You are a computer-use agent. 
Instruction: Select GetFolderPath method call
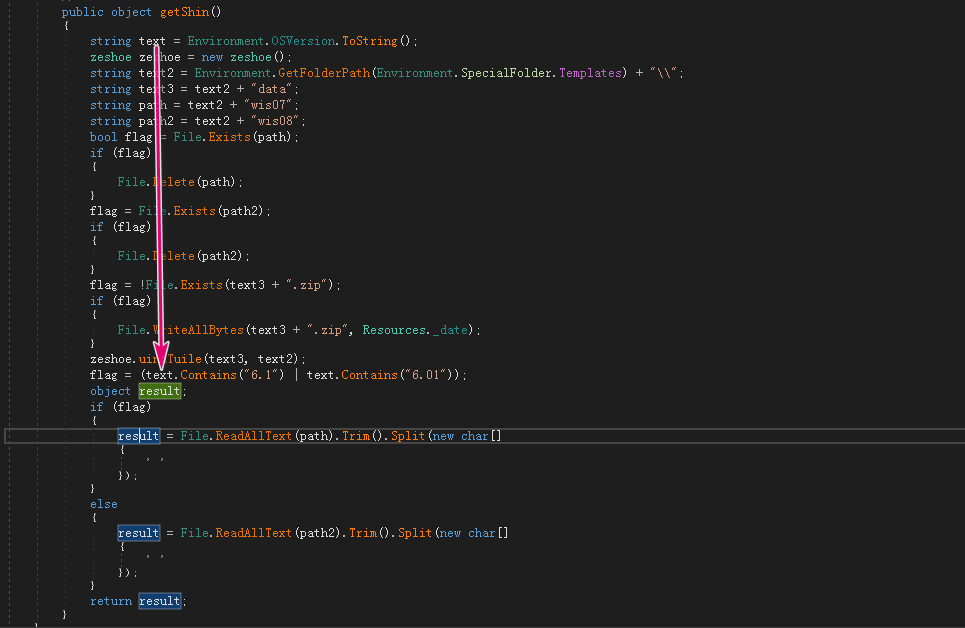(x=324, y=73)
